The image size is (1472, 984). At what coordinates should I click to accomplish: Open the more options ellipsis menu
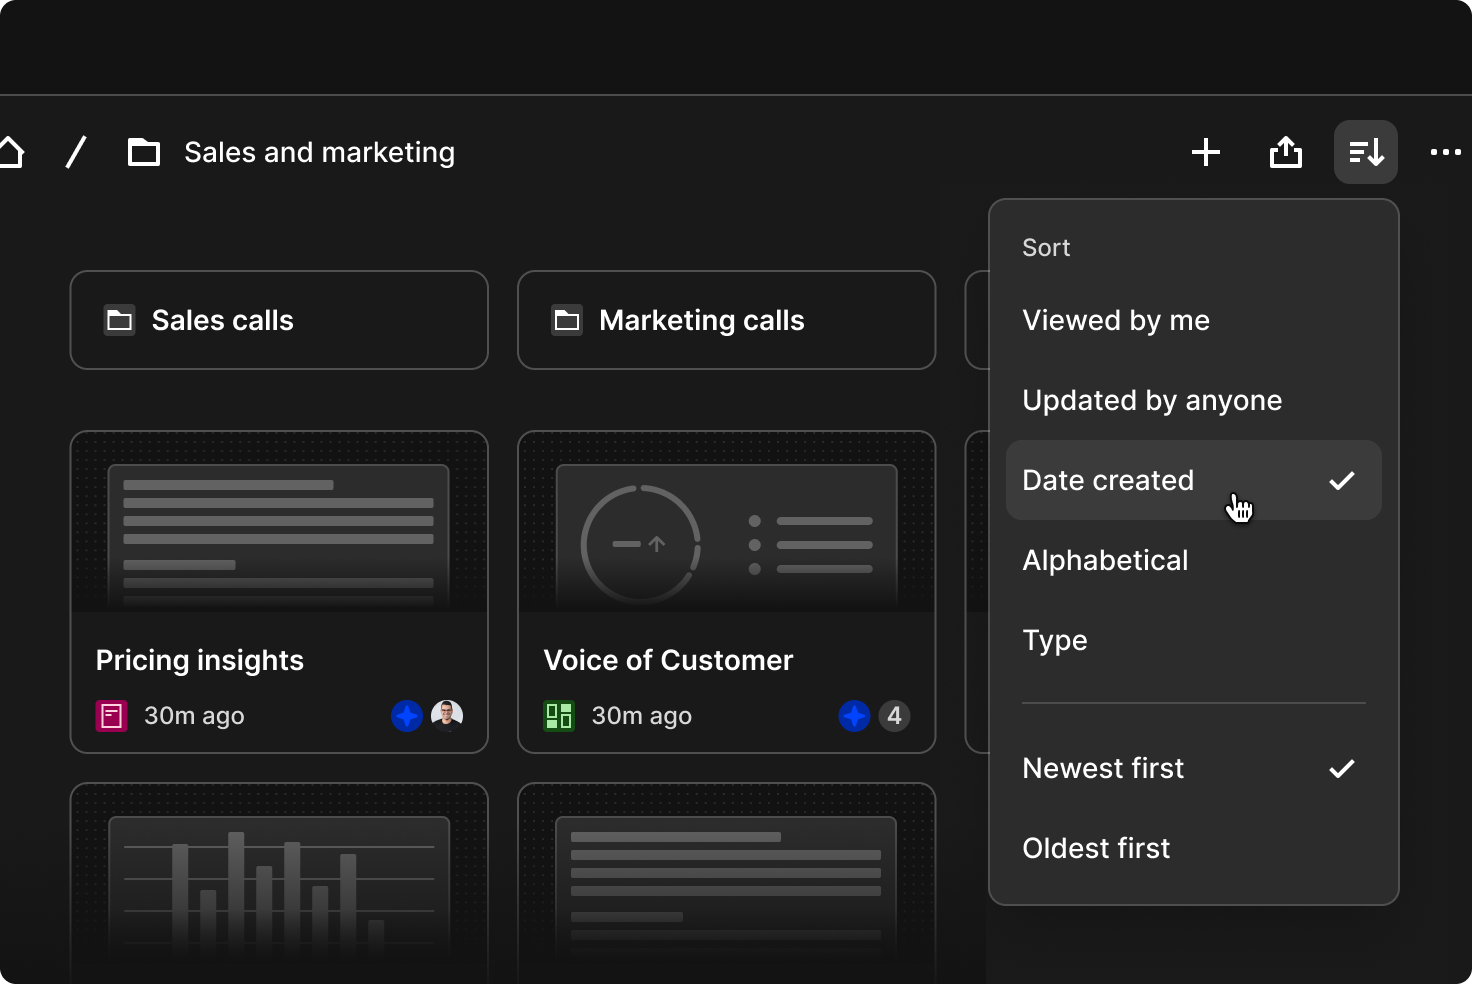coord(1445,152)
